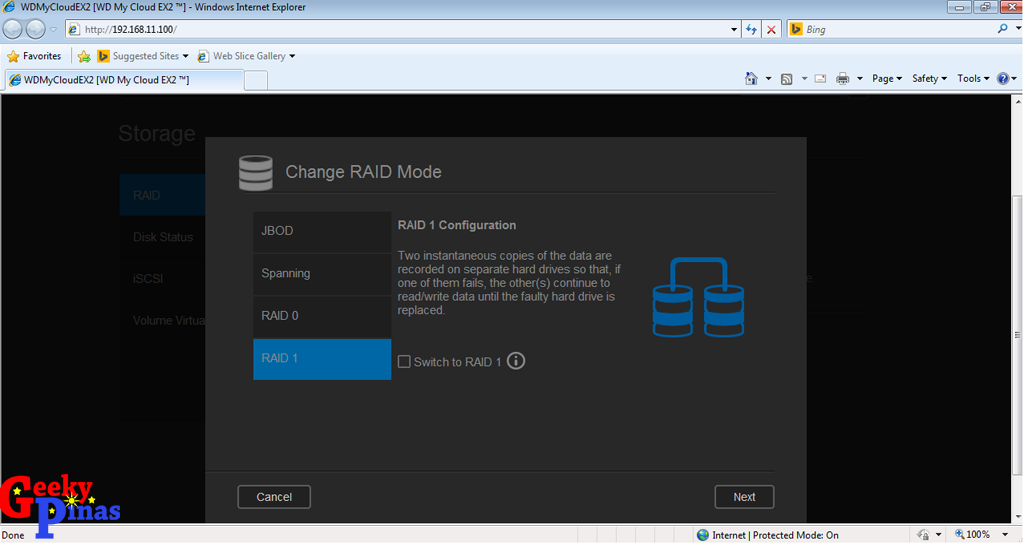Open the Page menu
Viewport: 1024px width, 545px height.
pyautogui.click(x=887, y=78)
